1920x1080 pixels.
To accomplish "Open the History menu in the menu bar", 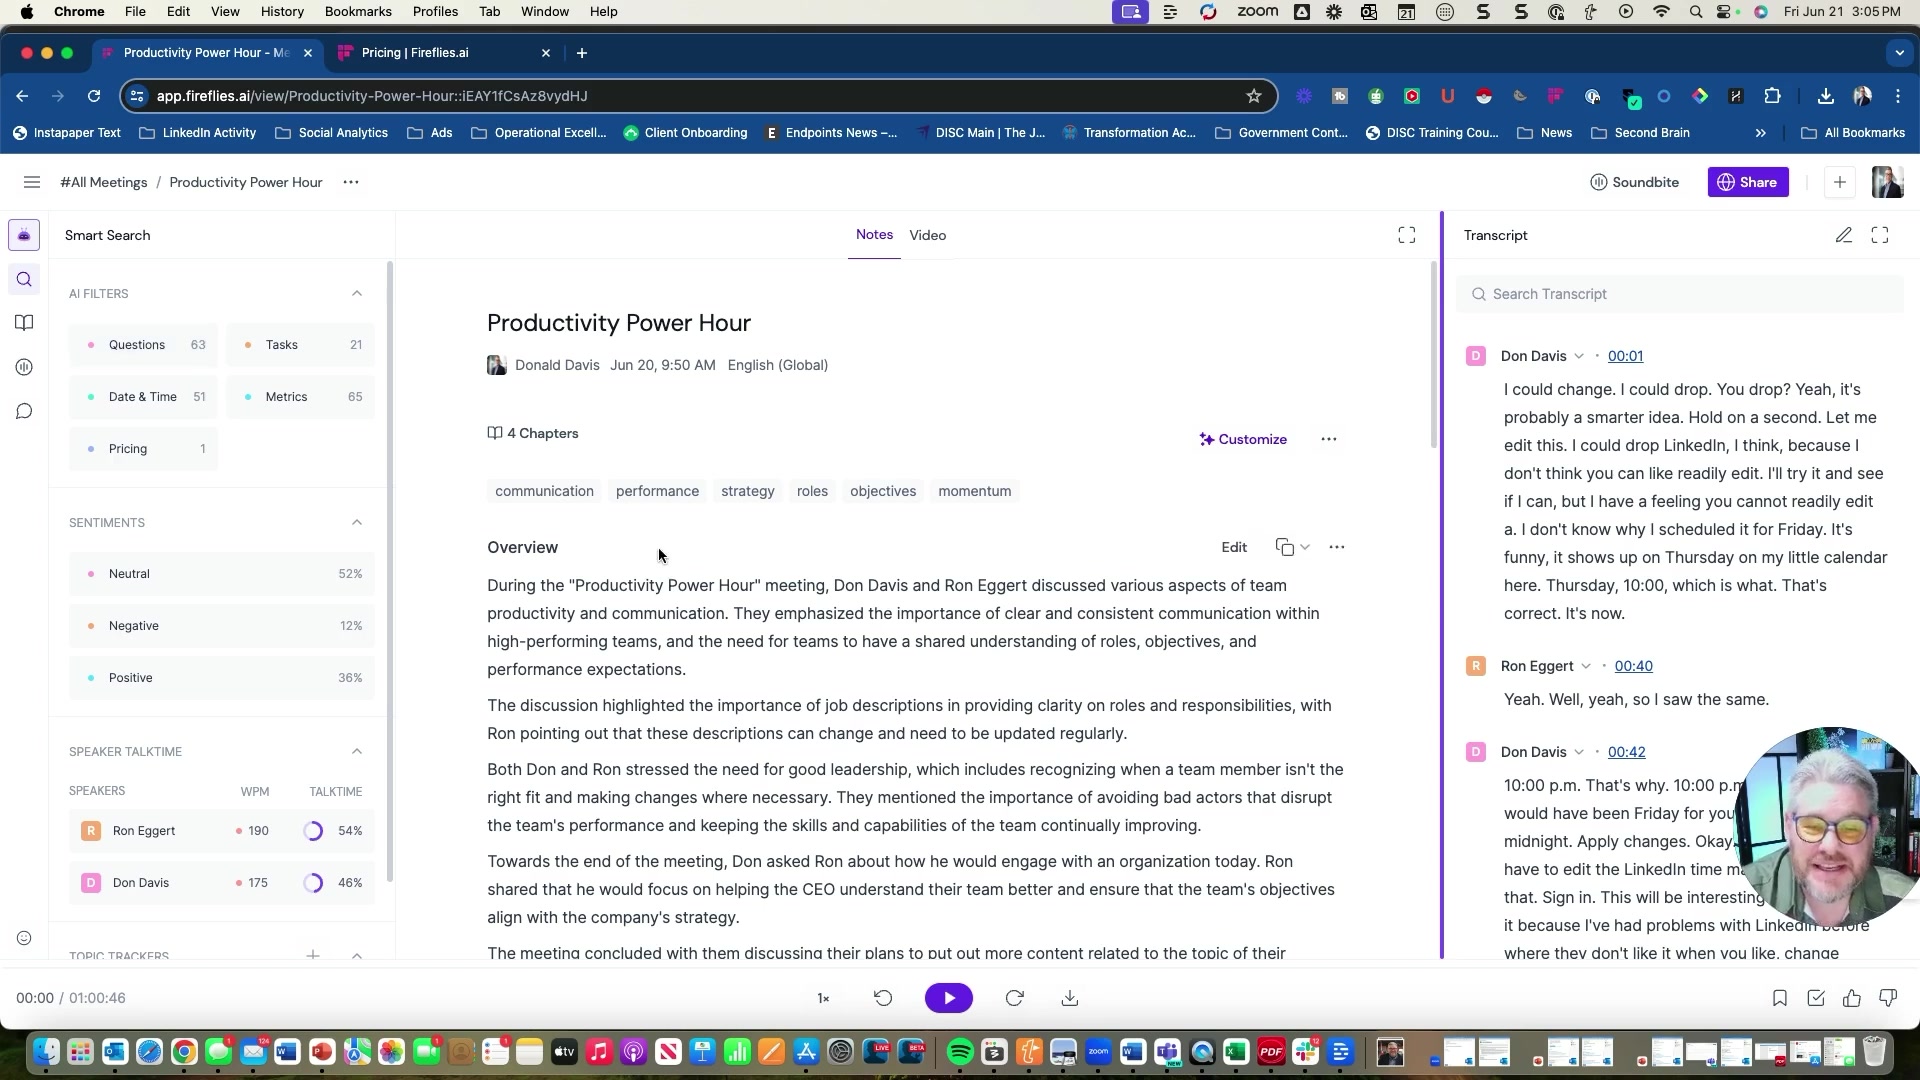I will [x=282, y=11].
